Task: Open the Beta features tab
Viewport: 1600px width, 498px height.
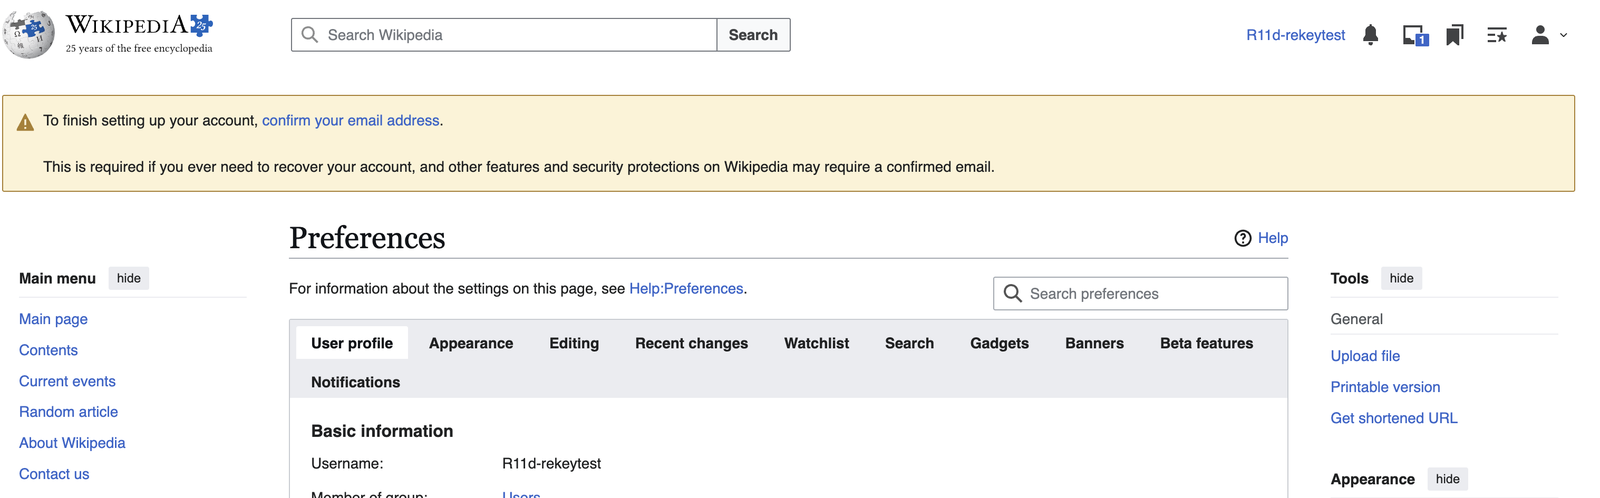Action: tap(1206, 343)
